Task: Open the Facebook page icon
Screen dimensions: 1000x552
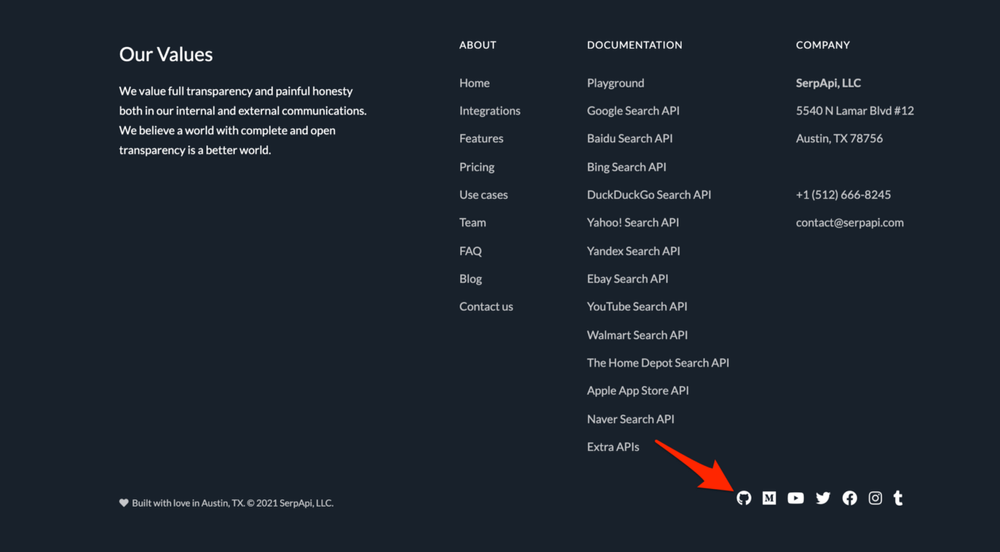Action: pos(849,498)
